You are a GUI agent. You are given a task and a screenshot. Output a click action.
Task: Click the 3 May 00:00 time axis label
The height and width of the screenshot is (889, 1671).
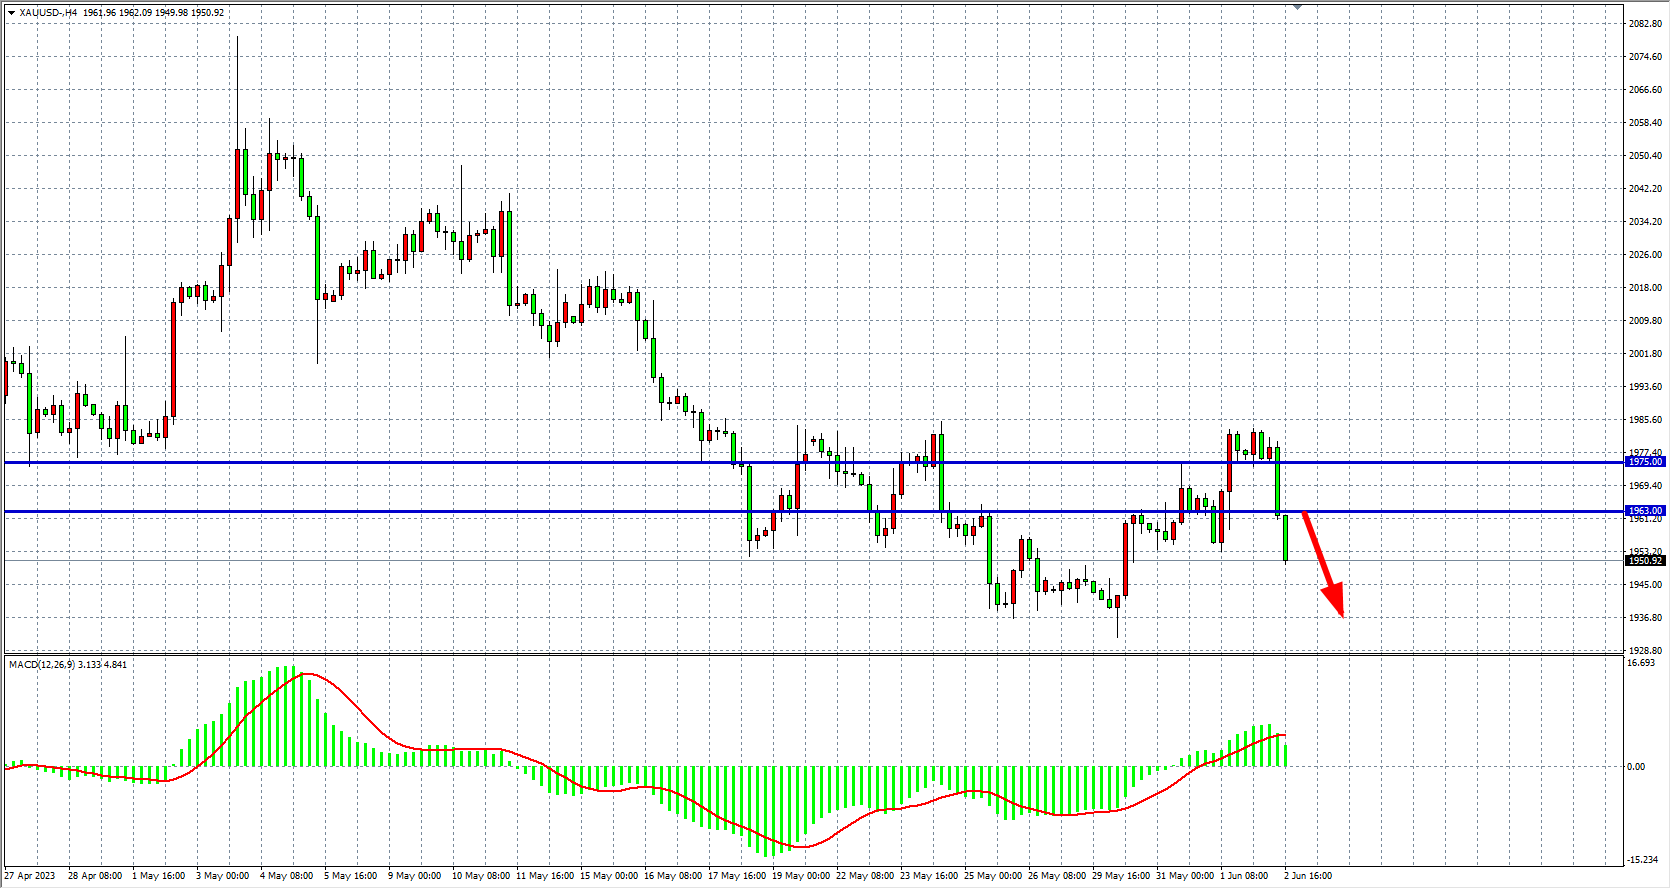pyautogui.click(x=222, y=876)
